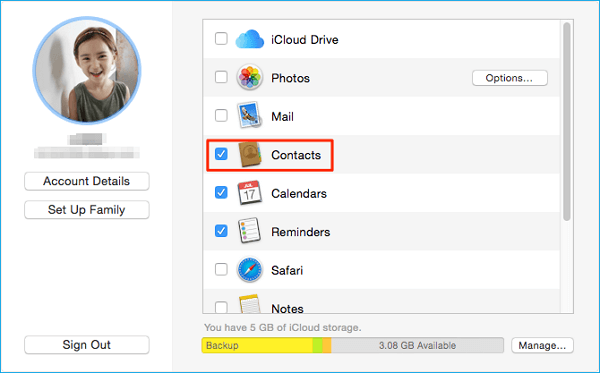
Task: Click the green segment of storage bar
Action: point(317,345)
